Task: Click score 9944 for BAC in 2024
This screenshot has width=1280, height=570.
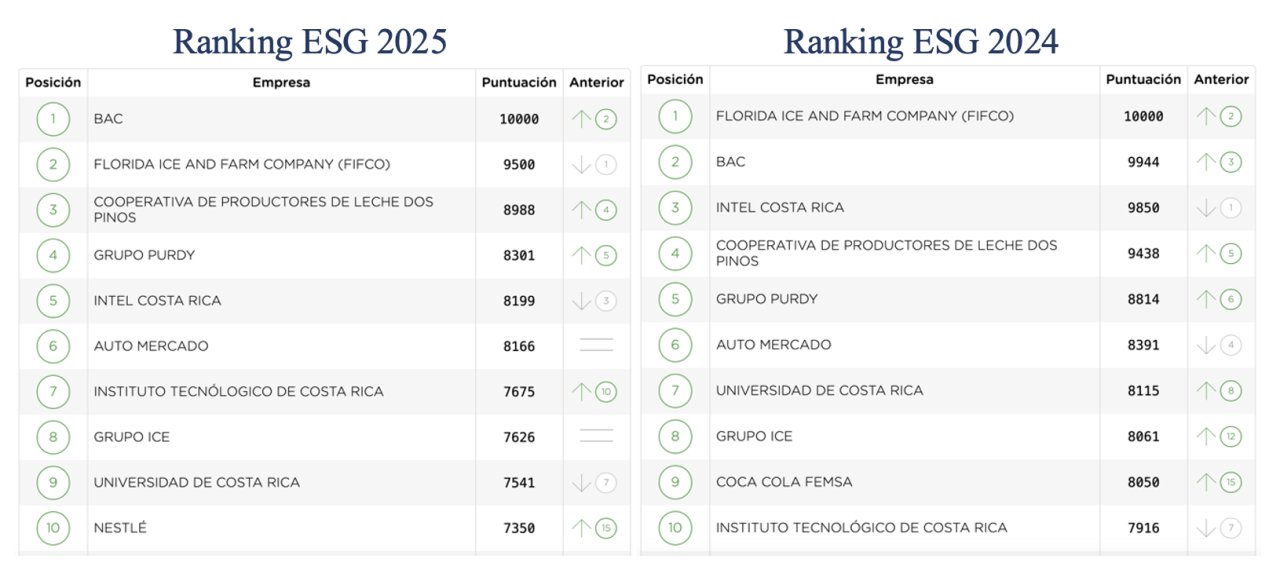Action: pyautogui.click(x=1142, y=162)
